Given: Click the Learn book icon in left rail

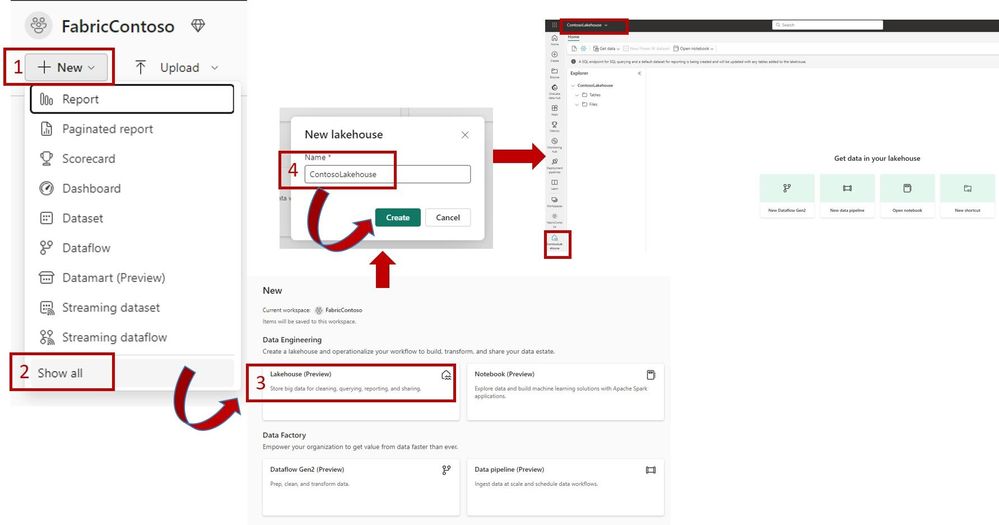Looking at the screenshot, I should point(554,184).
